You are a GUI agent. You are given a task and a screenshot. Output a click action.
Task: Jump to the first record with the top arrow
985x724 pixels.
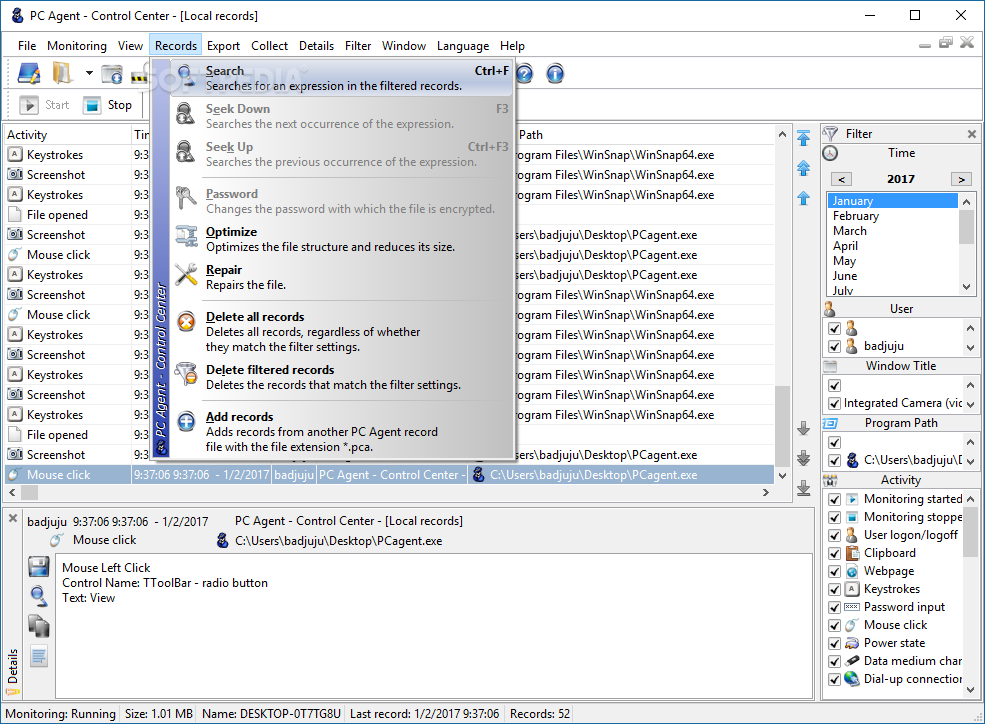tap(803, 138)
